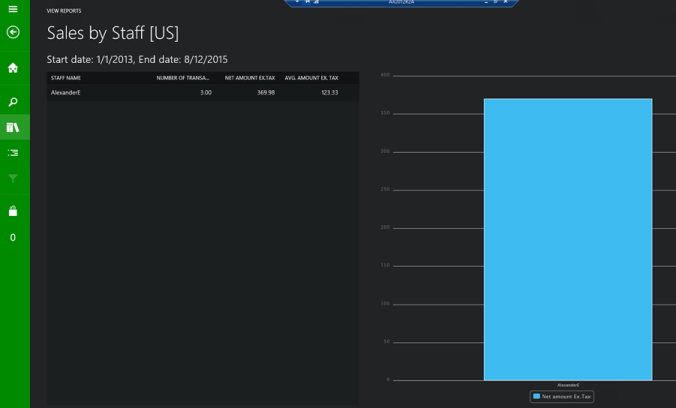Click the Net amount Ex.Tax legend swatch
The image size is (676, 408).
[x=537, y=397]
